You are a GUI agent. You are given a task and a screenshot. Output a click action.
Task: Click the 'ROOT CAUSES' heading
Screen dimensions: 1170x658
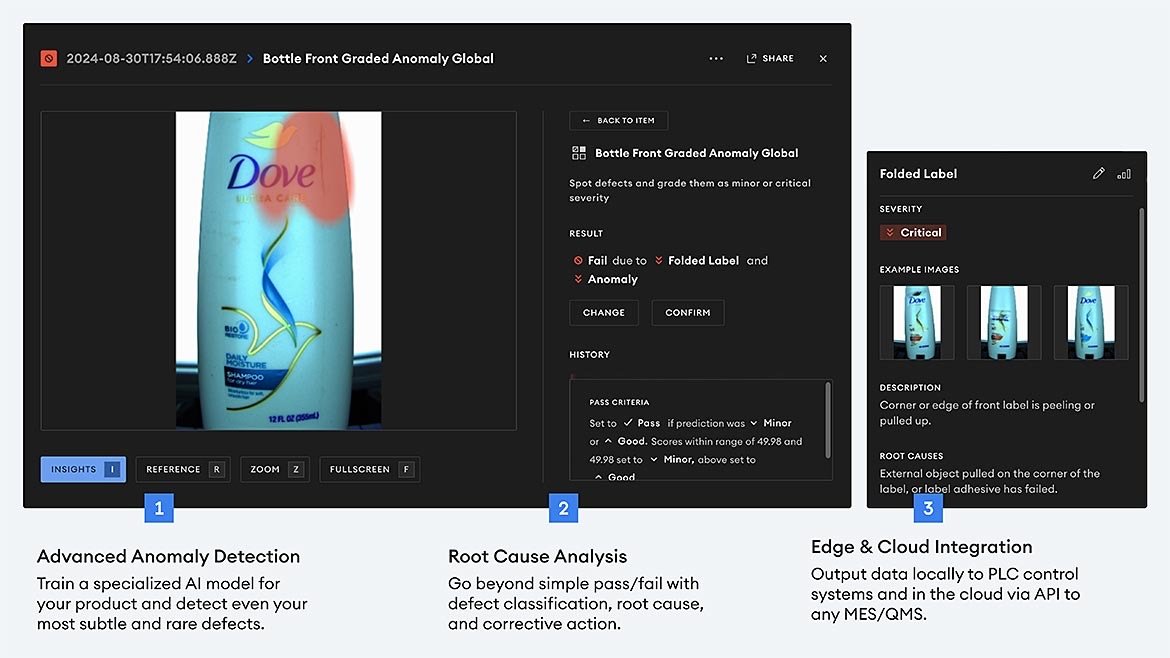911,456
